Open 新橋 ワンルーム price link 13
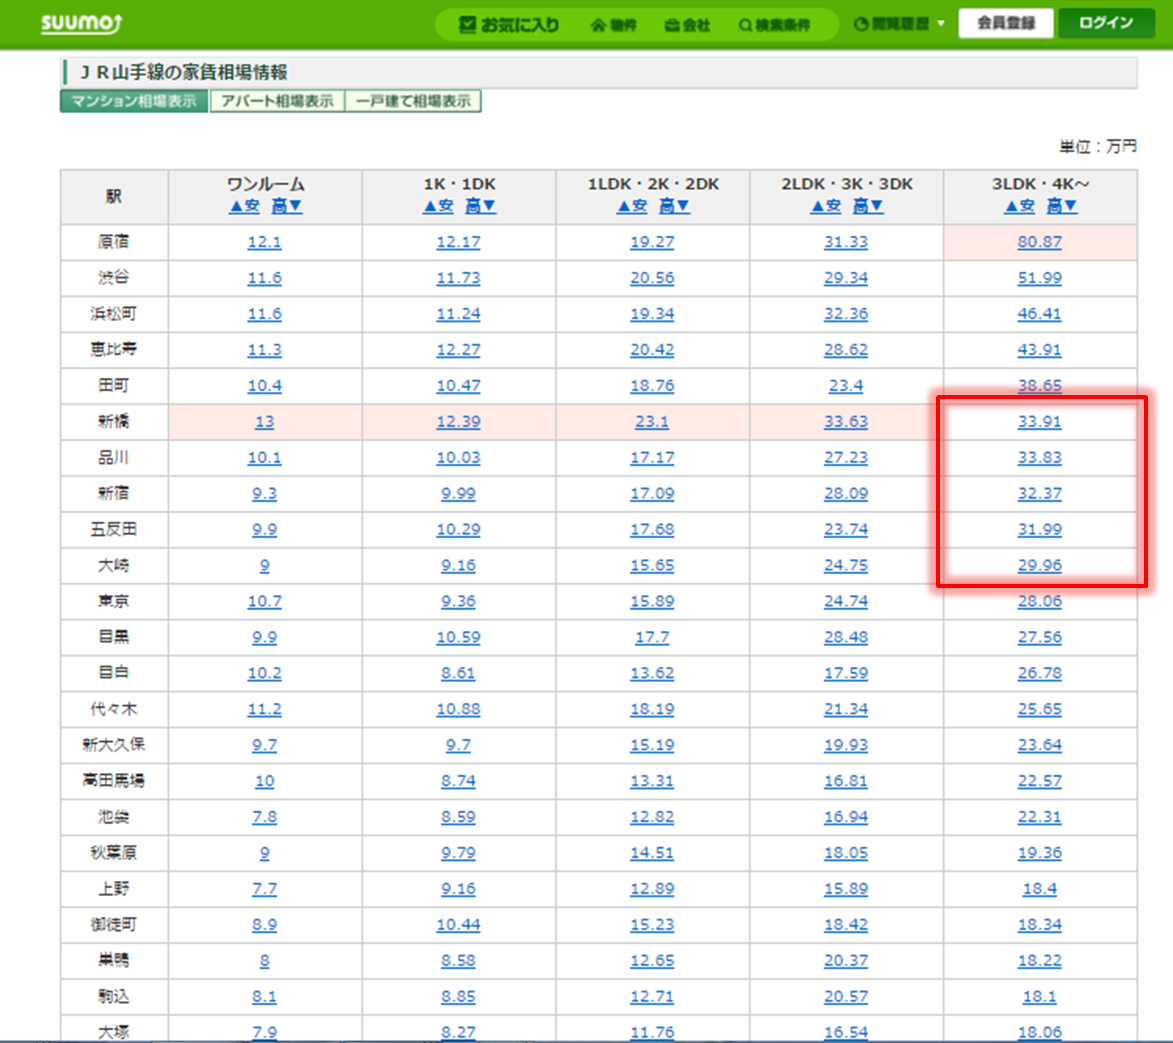Image resolution: width=1173 pixels, height=1043 pixels. click(264, 422)
